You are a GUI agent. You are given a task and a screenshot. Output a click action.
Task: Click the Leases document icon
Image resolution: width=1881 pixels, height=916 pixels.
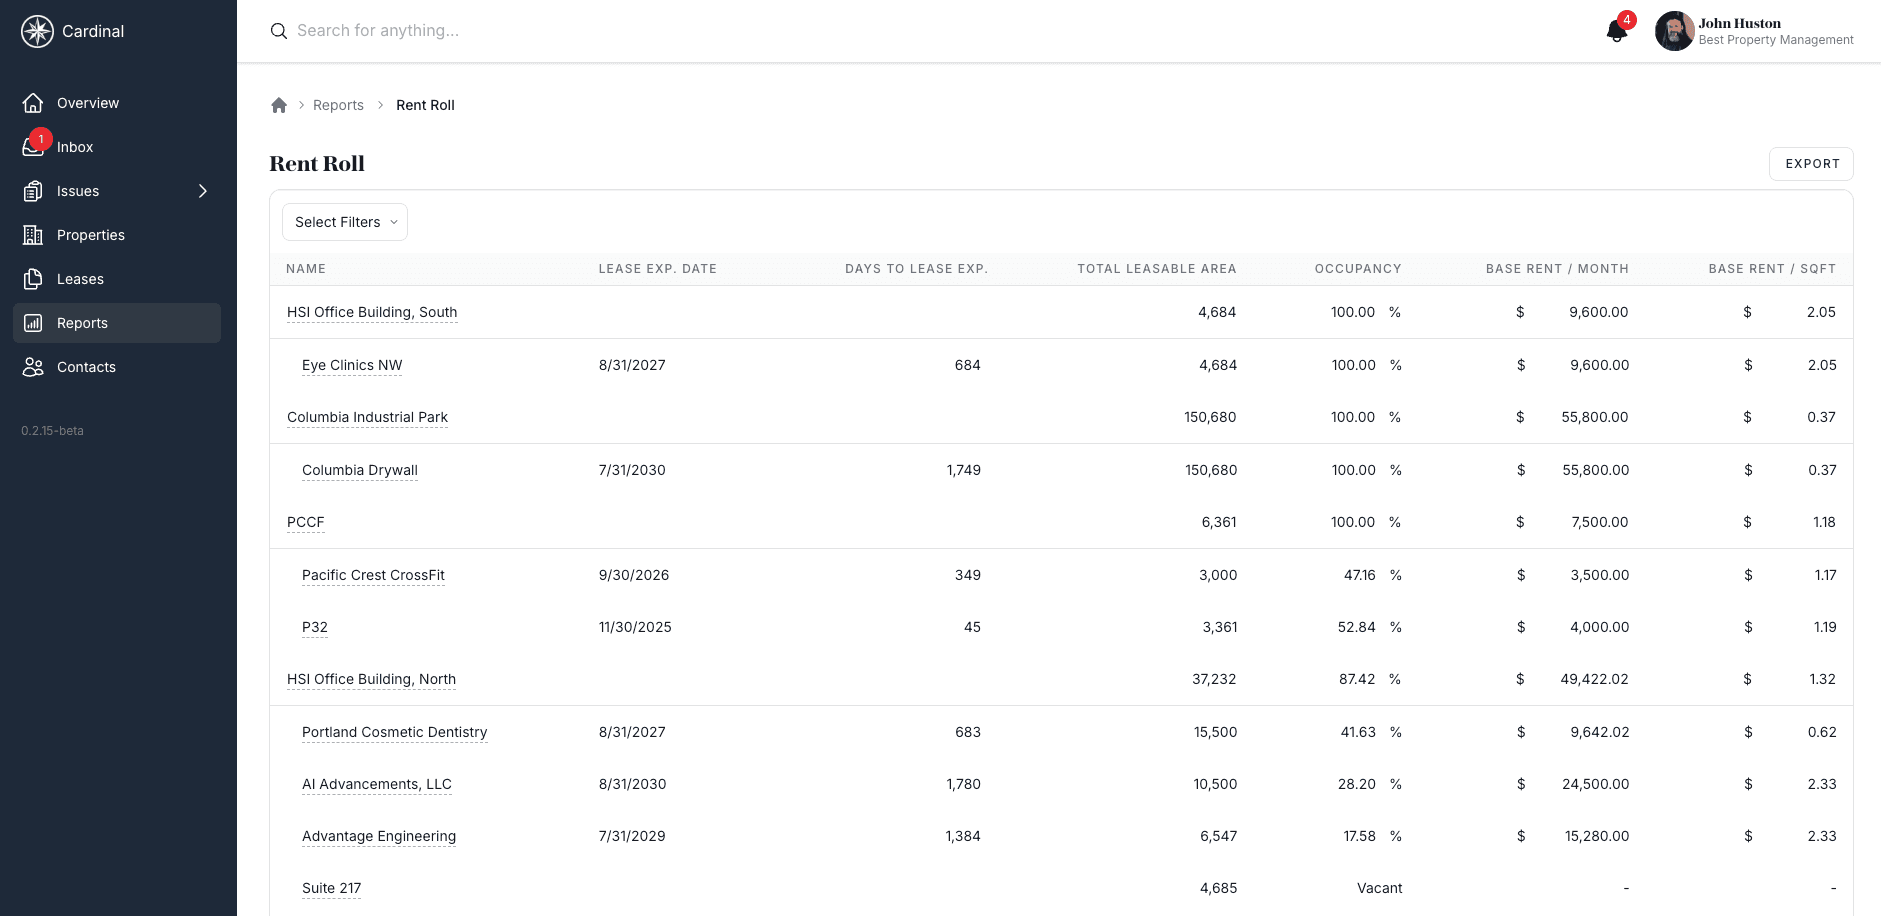tap(33, 279)
